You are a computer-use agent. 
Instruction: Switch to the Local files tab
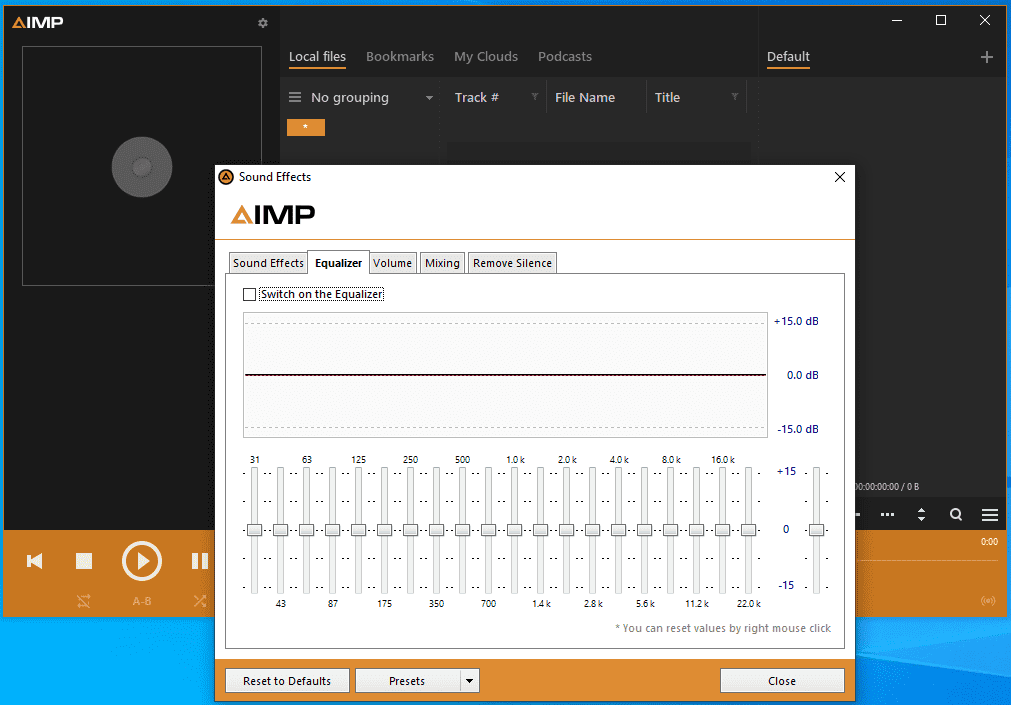(x=317, y=57)
